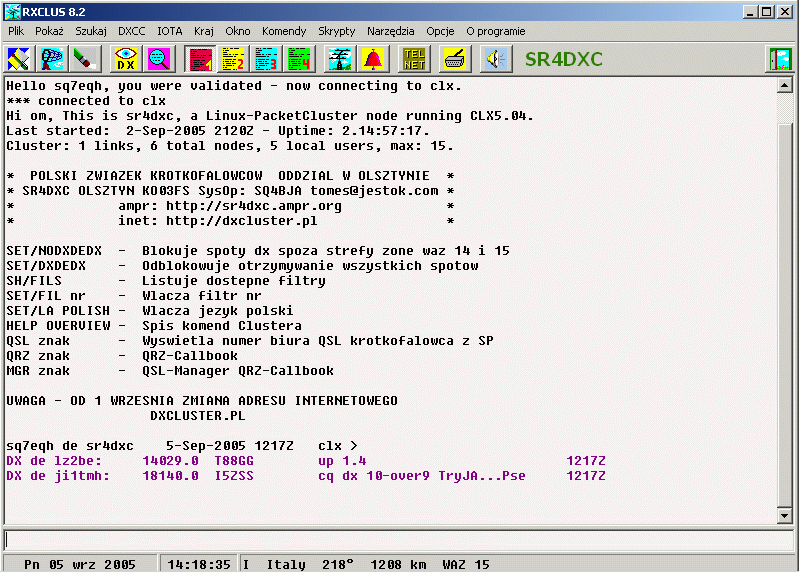Click the scrollbar down arrow

(x=785, y=515)
